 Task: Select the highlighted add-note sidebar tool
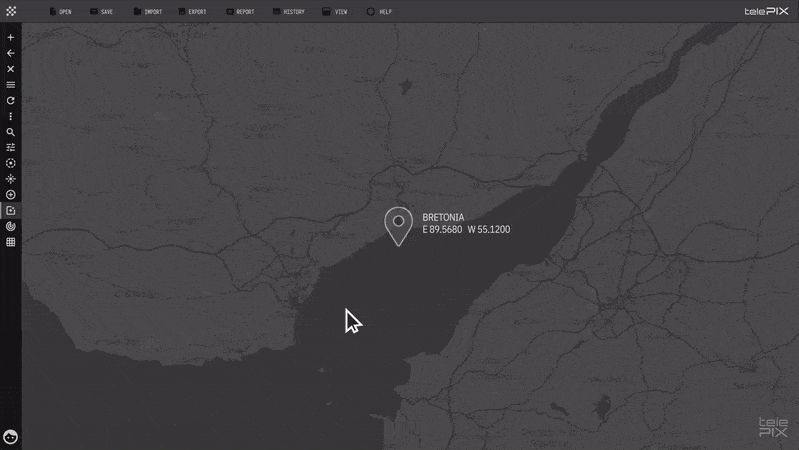(x=11, y=210)
